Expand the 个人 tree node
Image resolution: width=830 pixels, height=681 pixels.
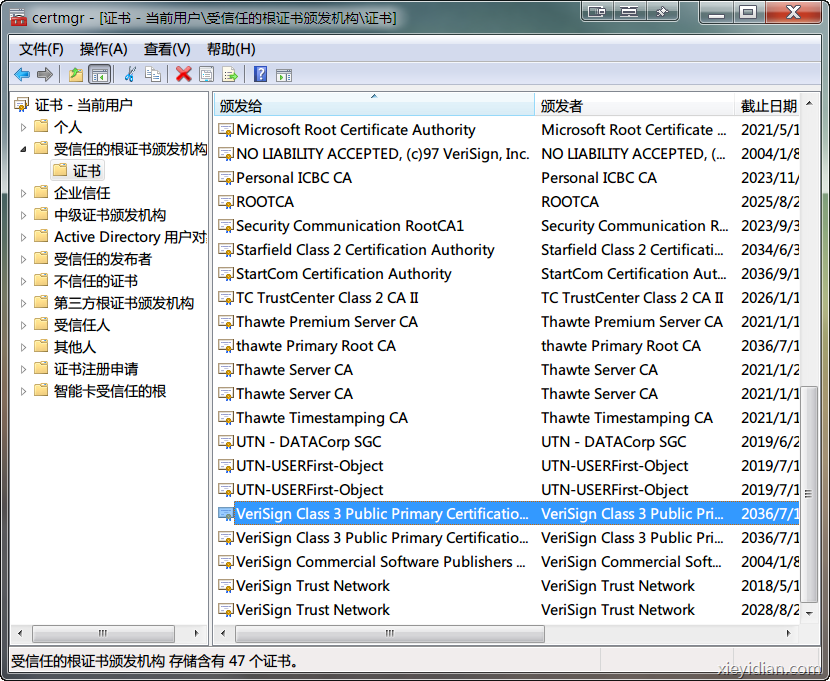(23, 127)
